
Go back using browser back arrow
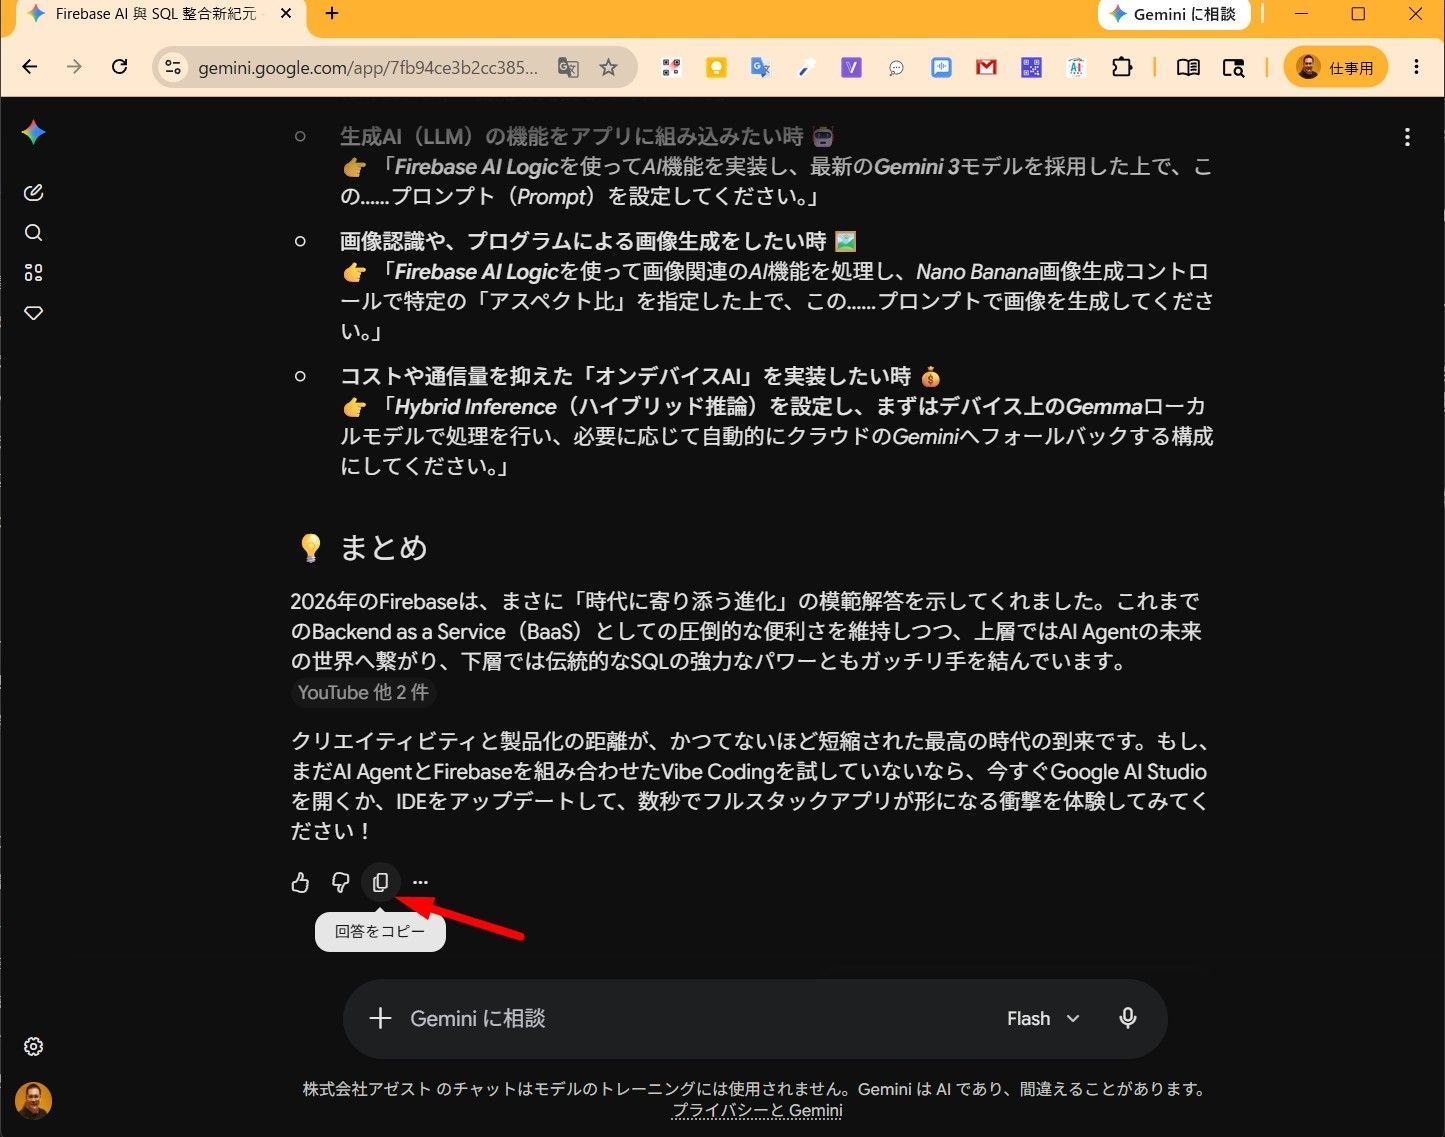[x=30, y=67]
